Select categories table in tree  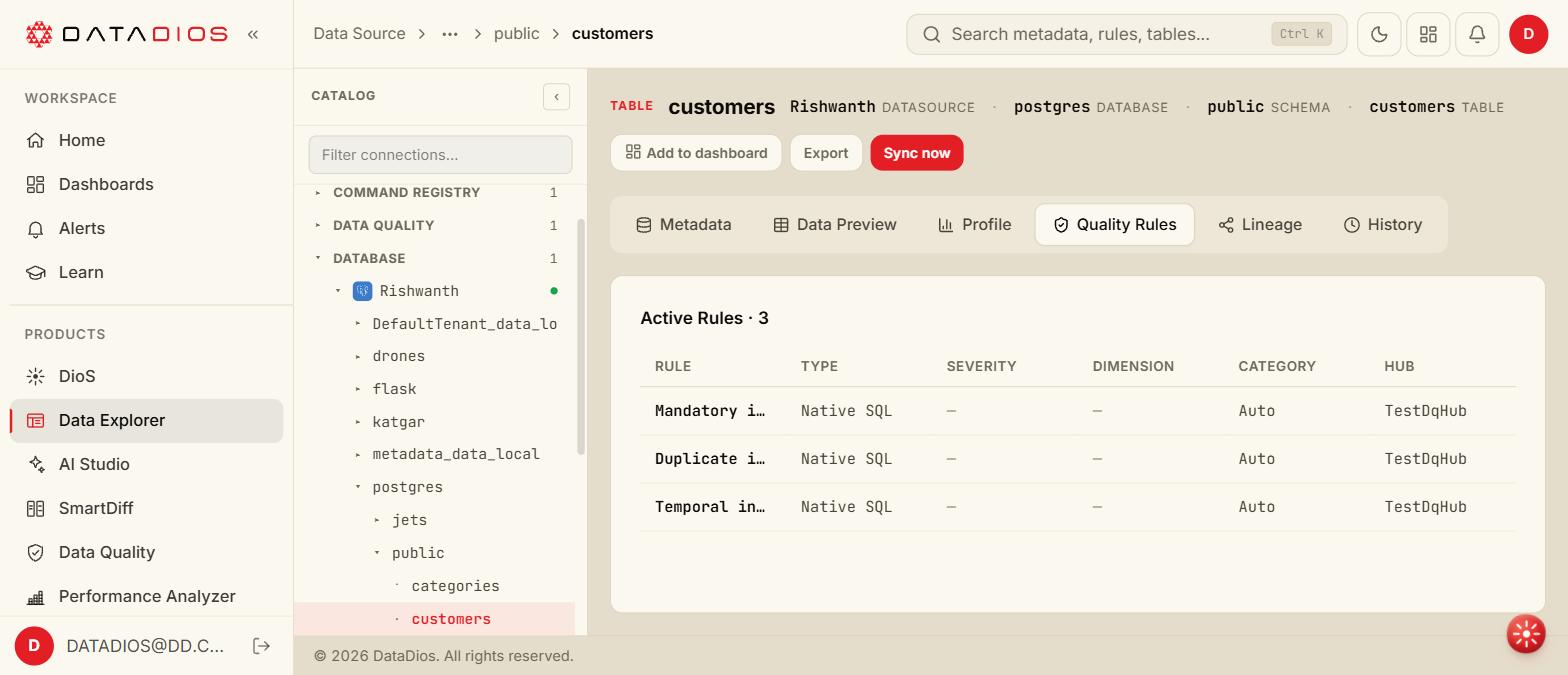point(455,586)
